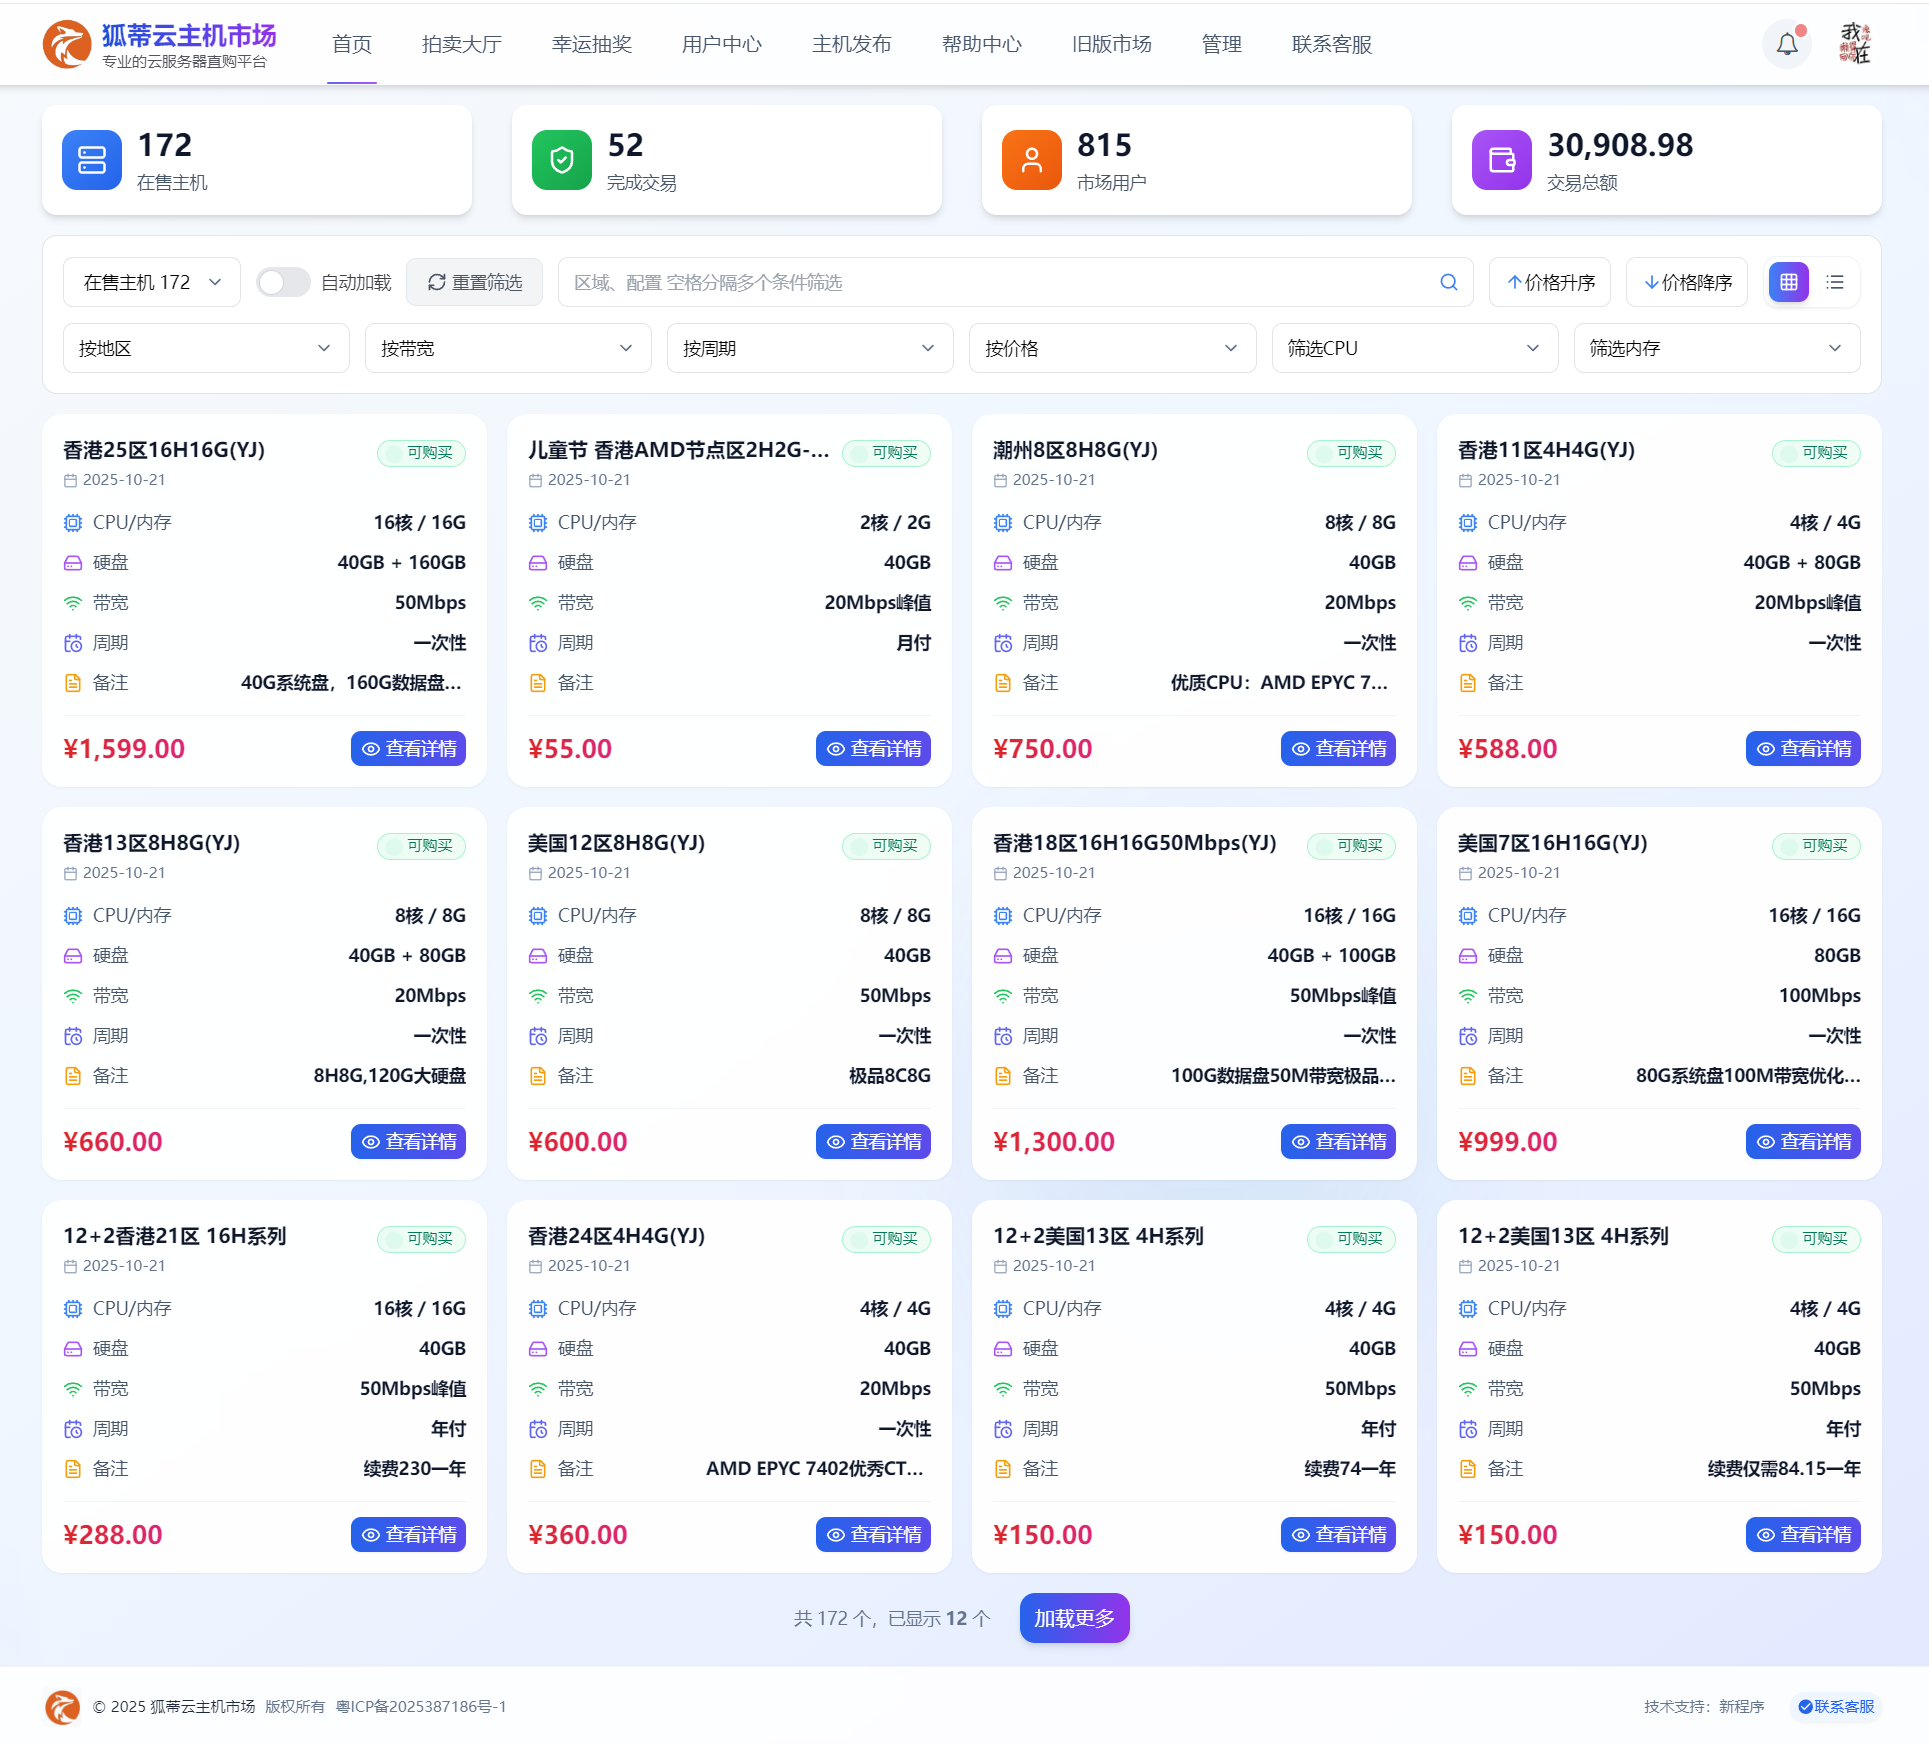Click the blue server stat icon
This screenshot has width=1929, height=1744.
pyautogui.click(x=91, y=160)
